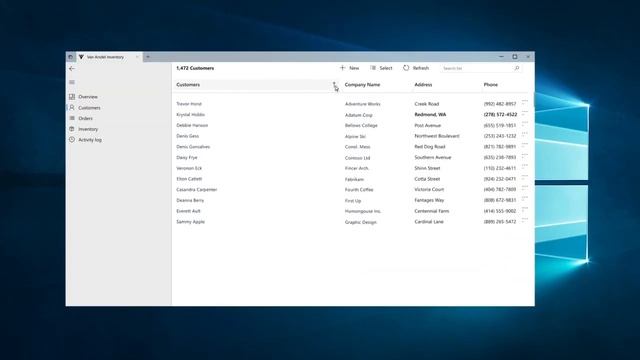640x360 pixels.
Task: Click the list icon beside Select
Action: (x=373, y=68)
